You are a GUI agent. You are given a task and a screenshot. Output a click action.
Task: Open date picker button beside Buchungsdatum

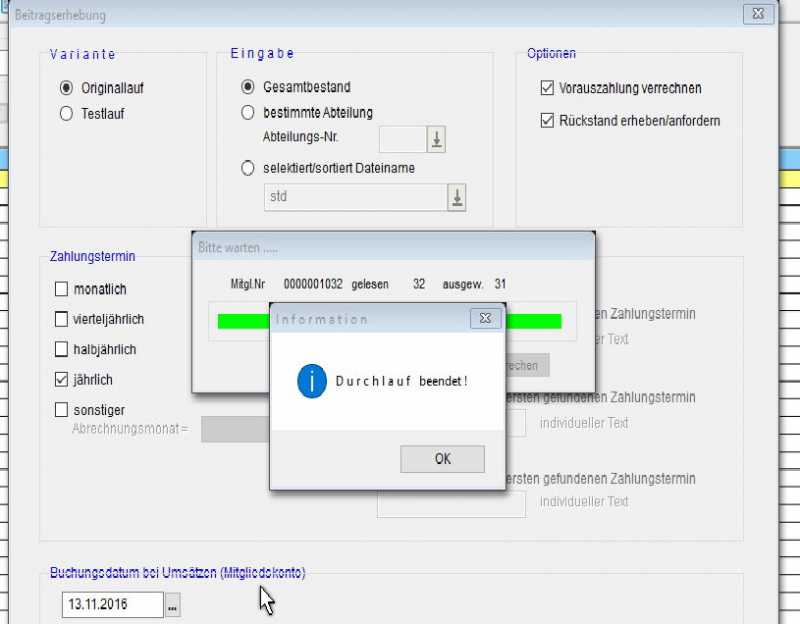tap(173, 605)
